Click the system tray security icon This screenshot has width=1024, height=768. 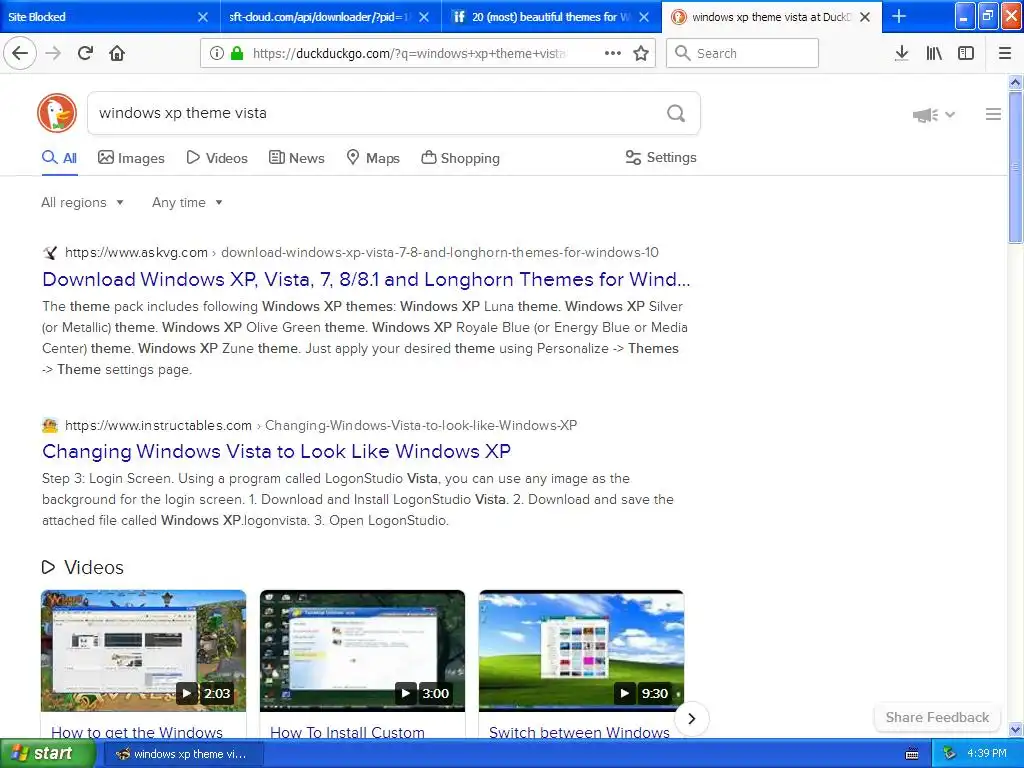(950, 754)
